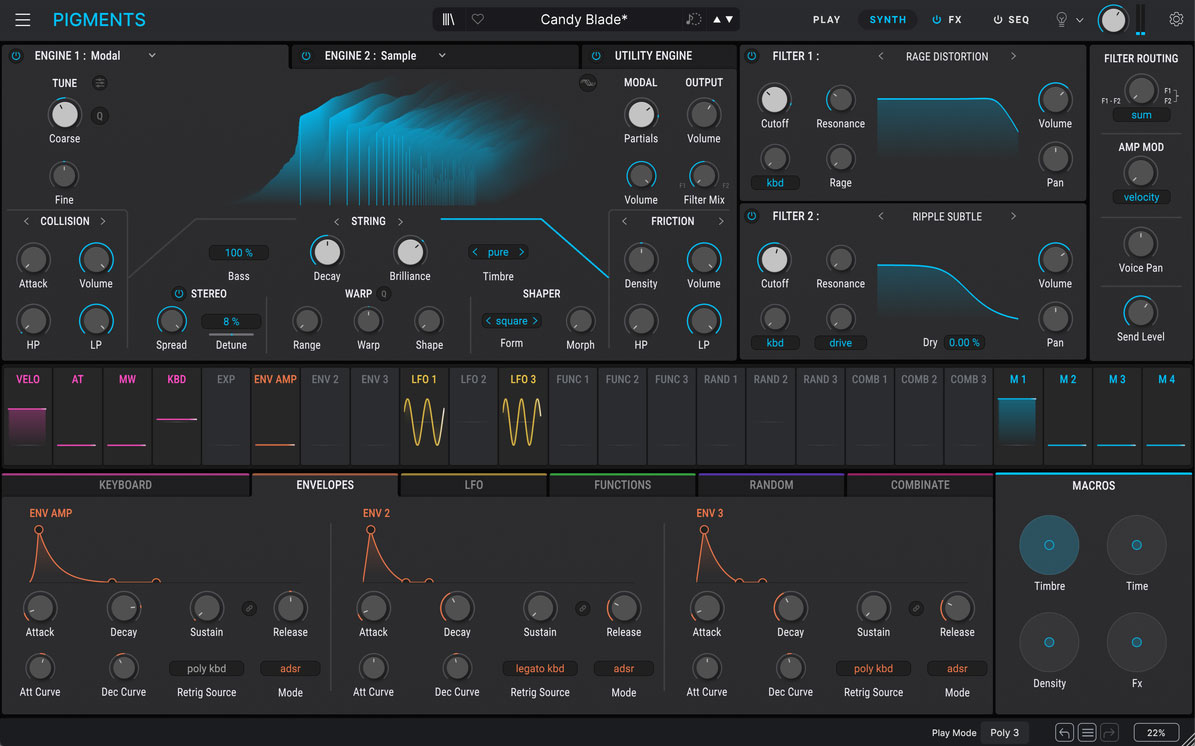Toggle Engine 2 power button

coord(306,56)
